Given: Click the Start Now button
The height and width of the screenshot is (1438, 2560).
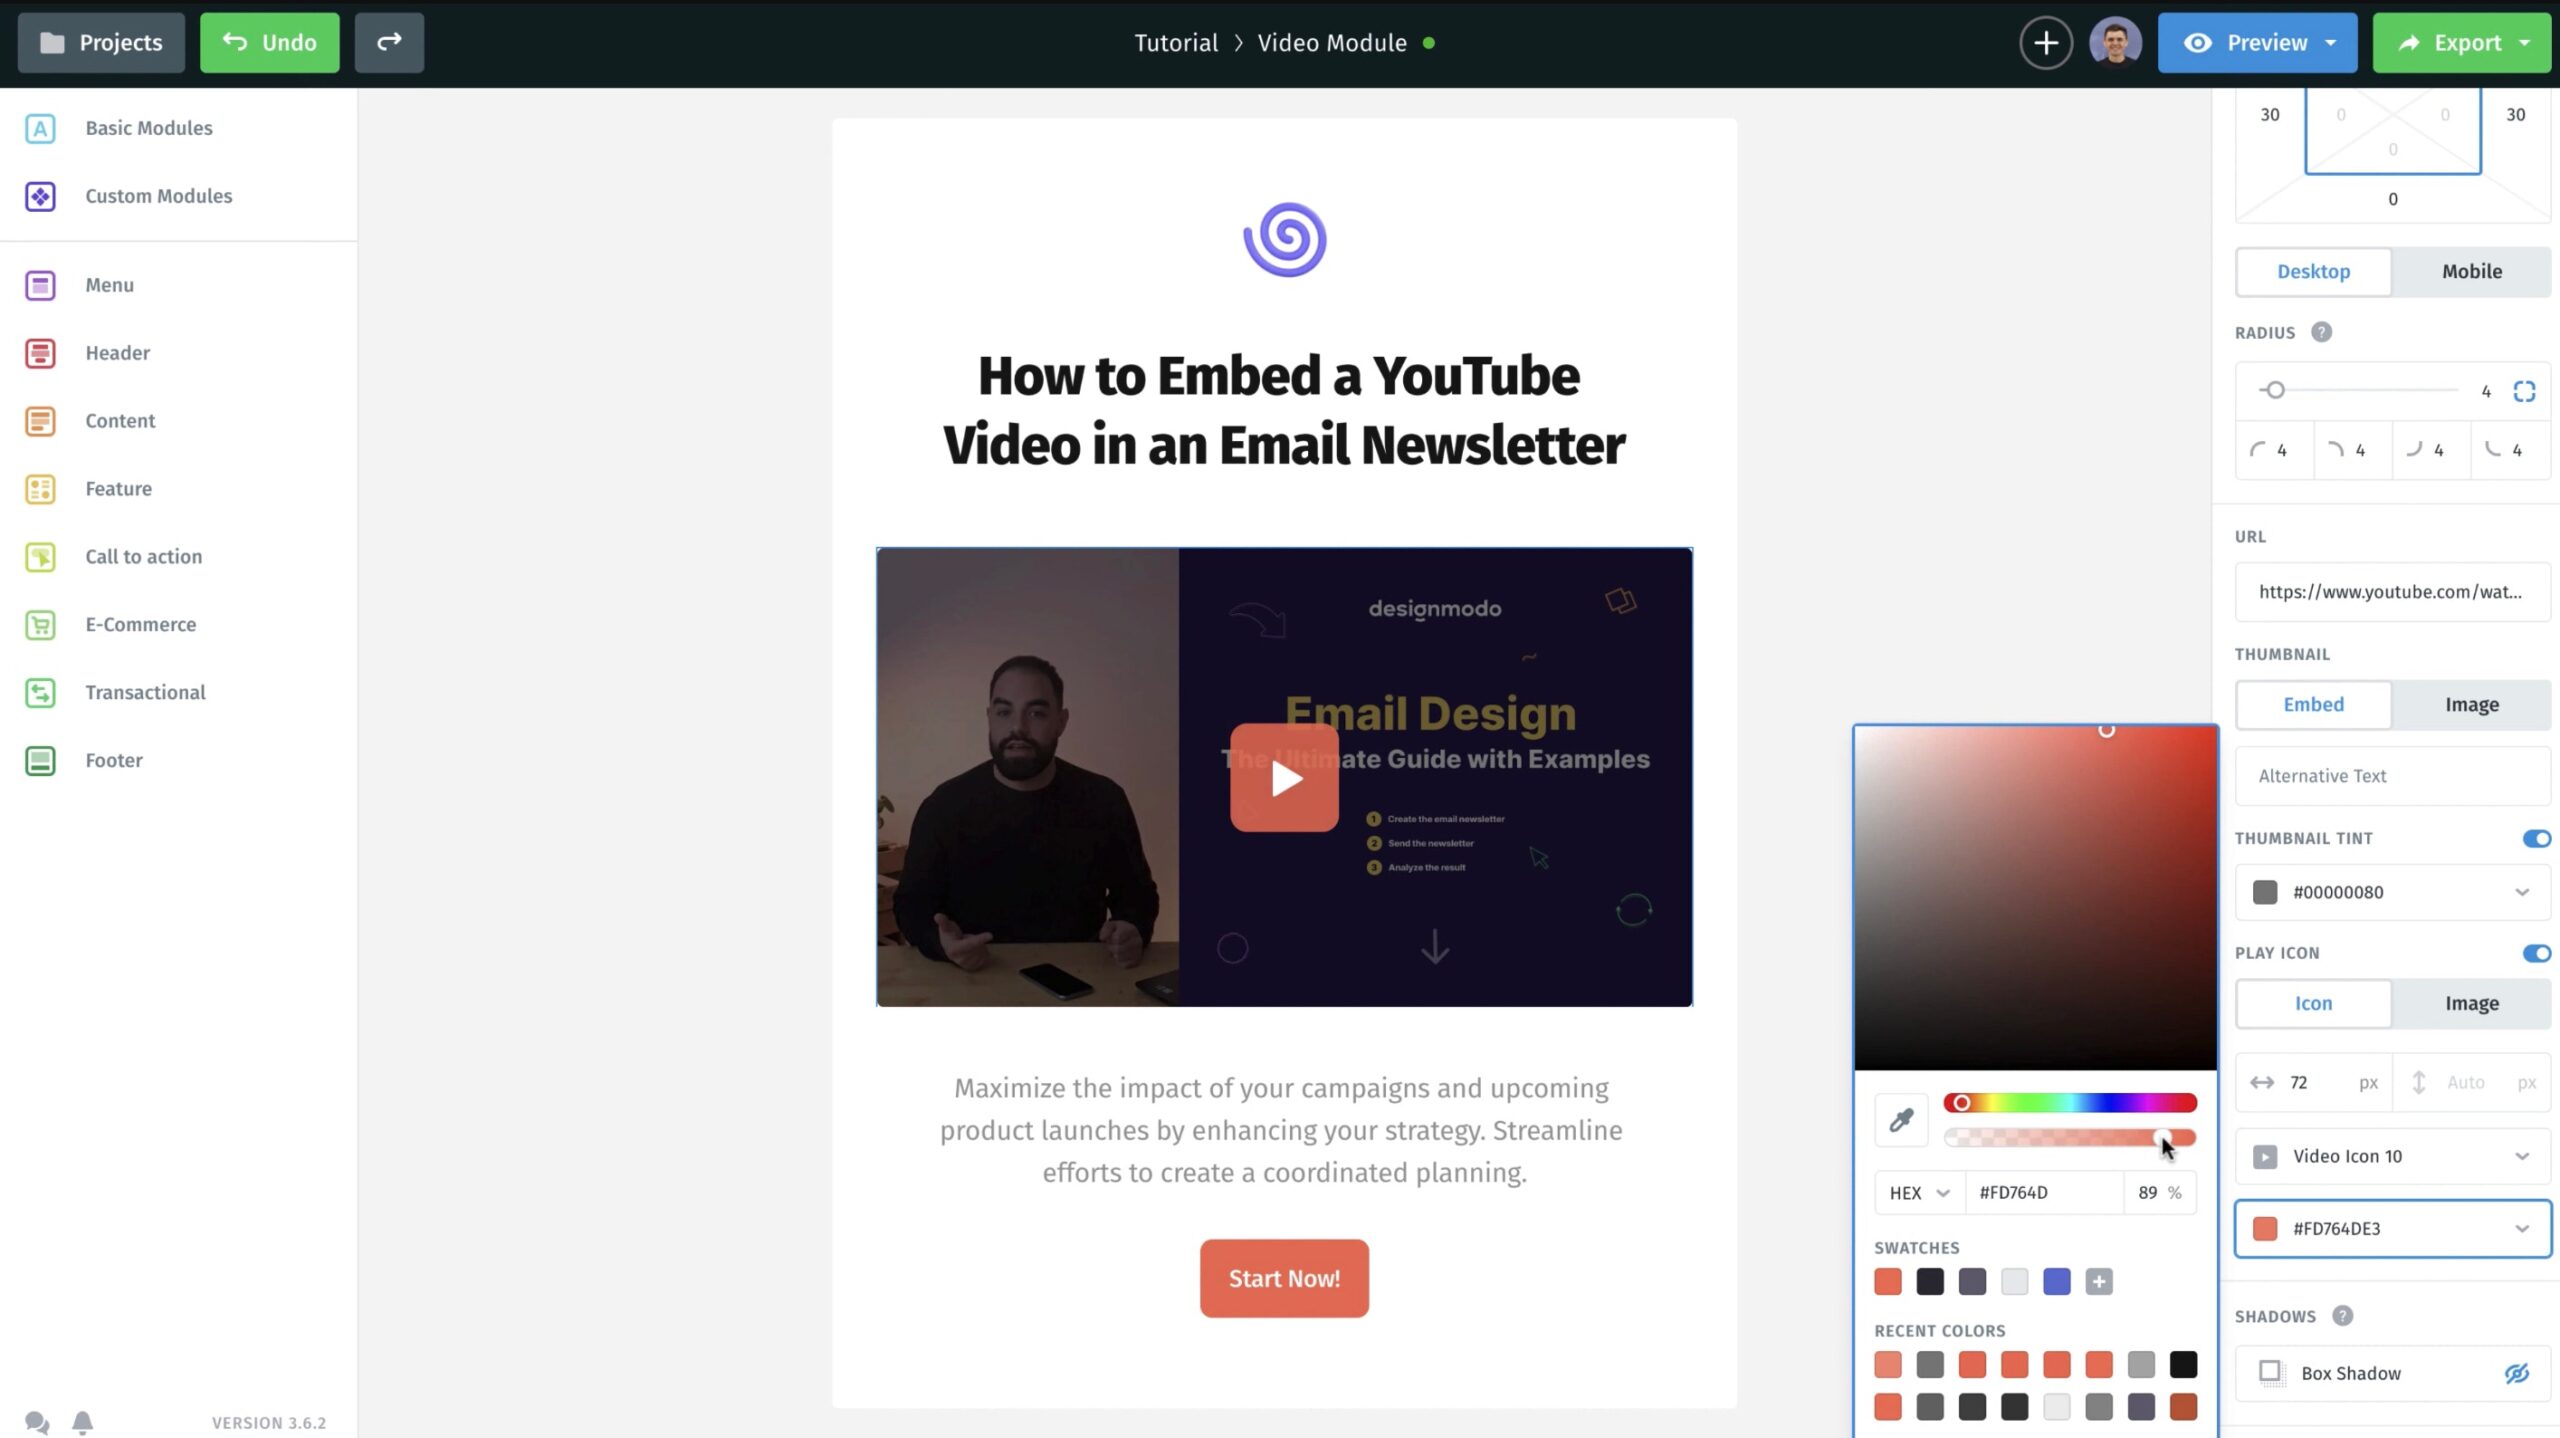Looking at the screenshot, I should tap(1284, 1278).
